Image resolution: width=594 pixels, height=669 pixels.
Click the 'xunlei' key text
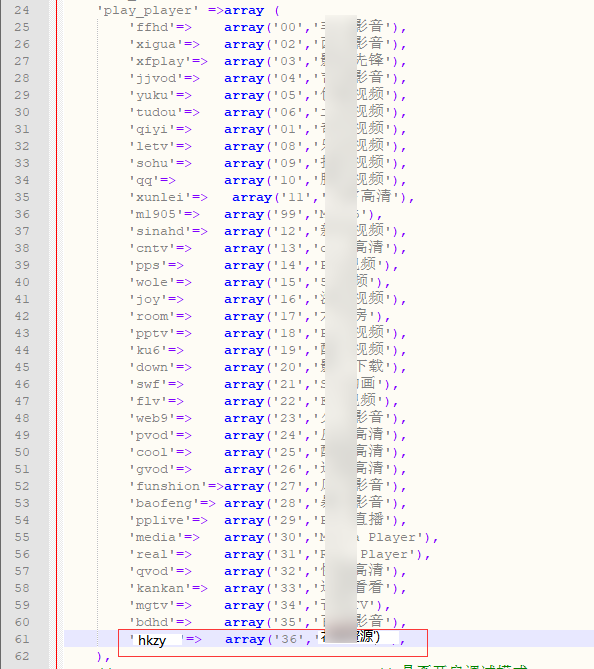160,198
